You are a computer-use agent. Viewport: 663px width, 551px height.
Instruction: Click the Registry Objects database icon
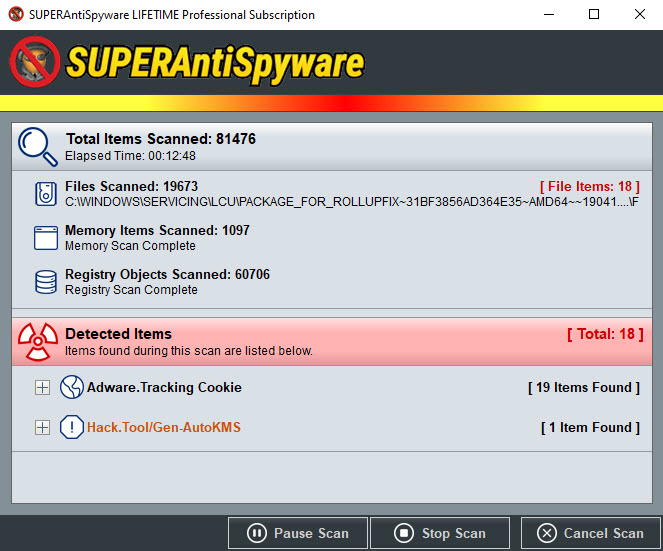(x=46, y=282)
